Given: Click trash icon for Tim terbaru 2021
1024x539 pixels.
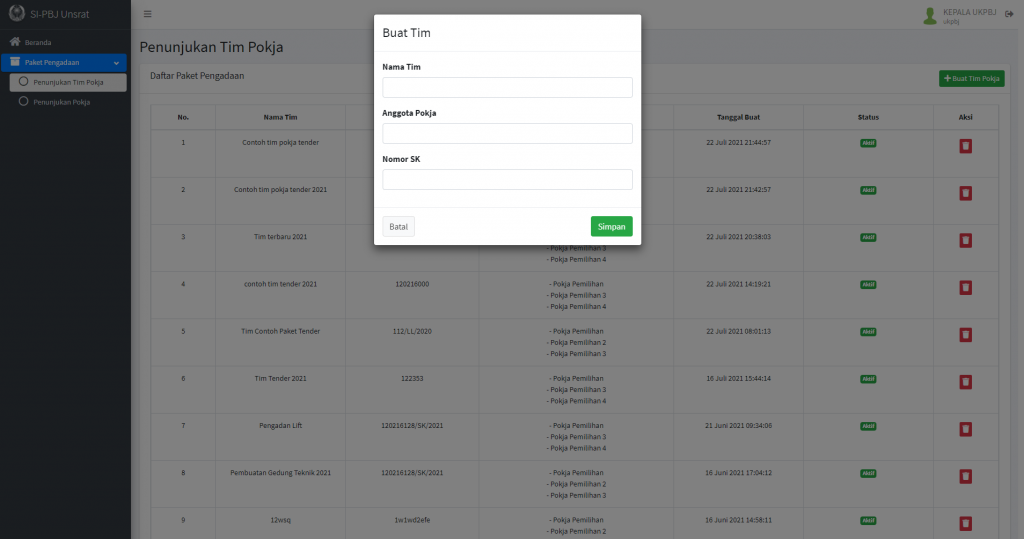Looking at the screenshot, I should coord(965,240).
